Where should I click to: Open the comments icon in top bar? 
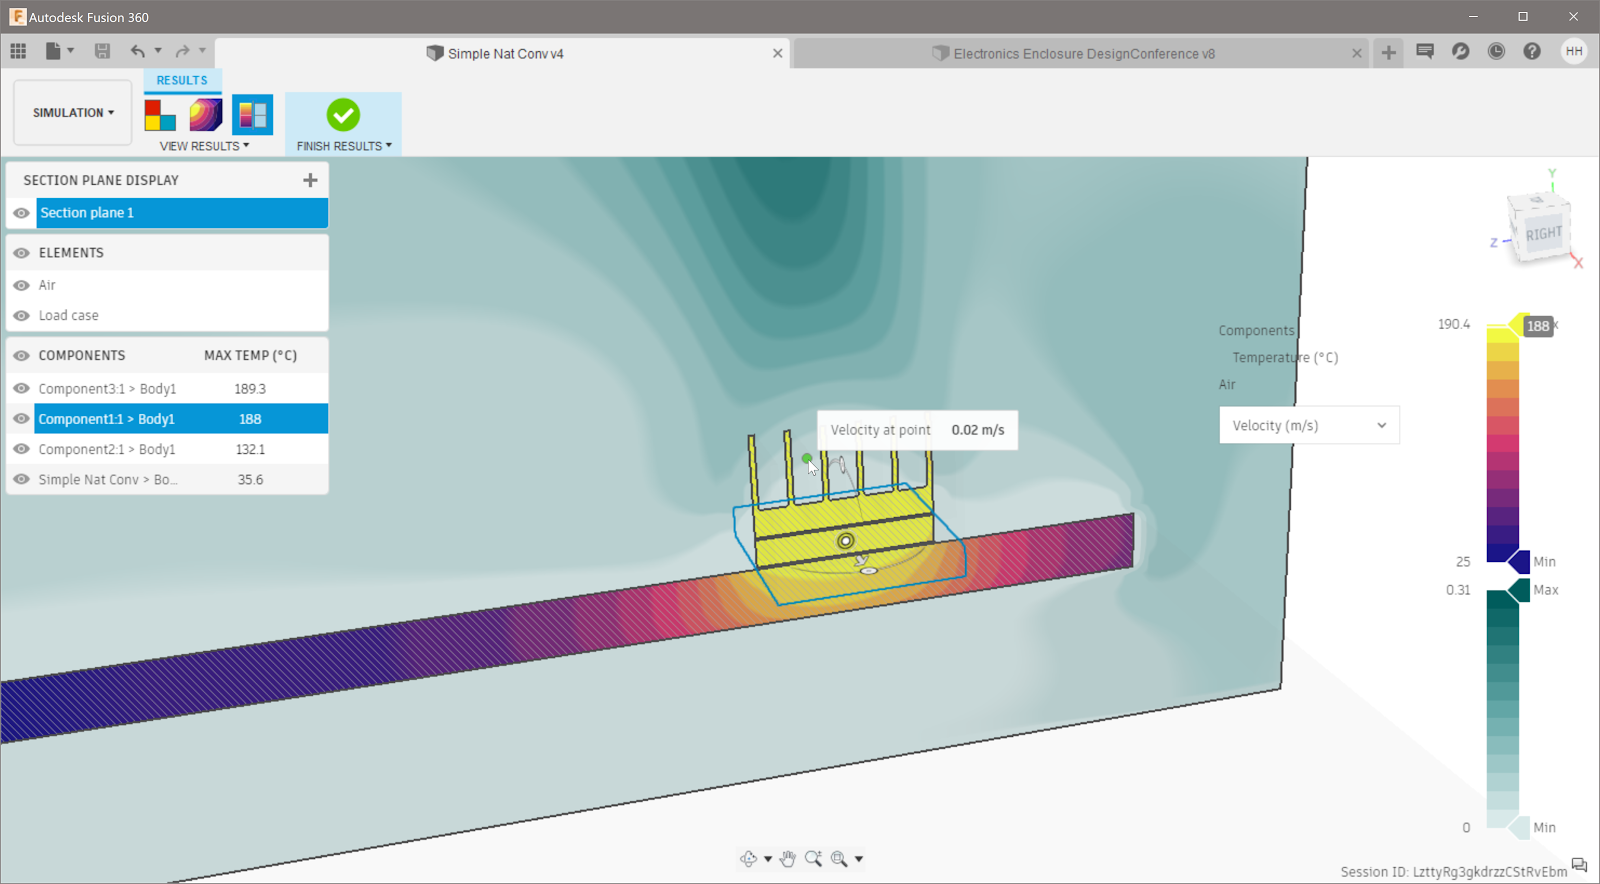(x=1425, y=51)
